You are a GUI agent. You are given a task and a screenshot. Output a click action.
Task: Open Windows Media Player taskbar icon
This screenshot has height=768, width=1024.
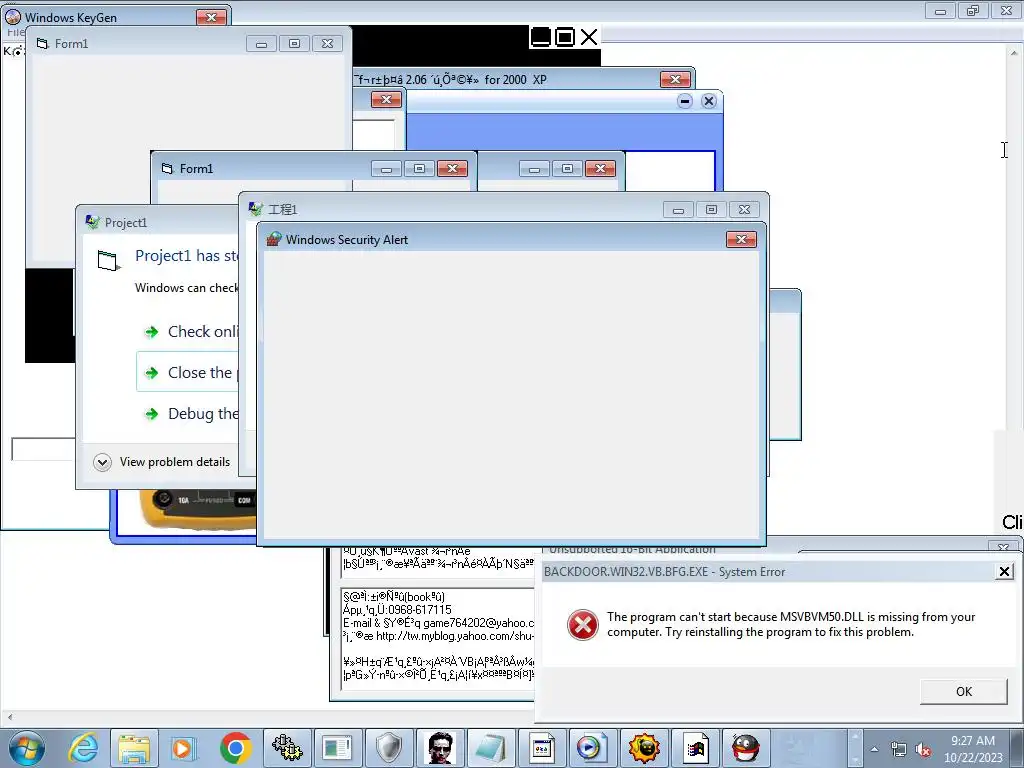tap(184, 748)
